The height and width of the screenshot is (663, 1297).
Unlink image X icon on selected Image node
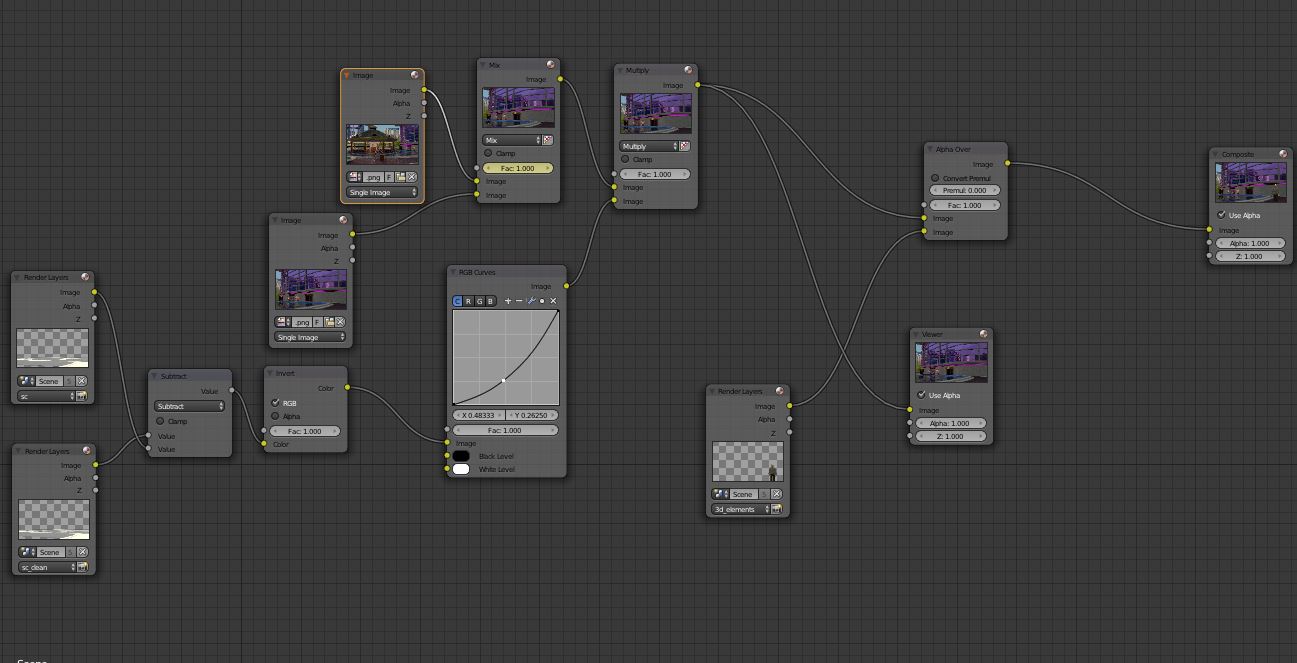click(x=411, y=177)
